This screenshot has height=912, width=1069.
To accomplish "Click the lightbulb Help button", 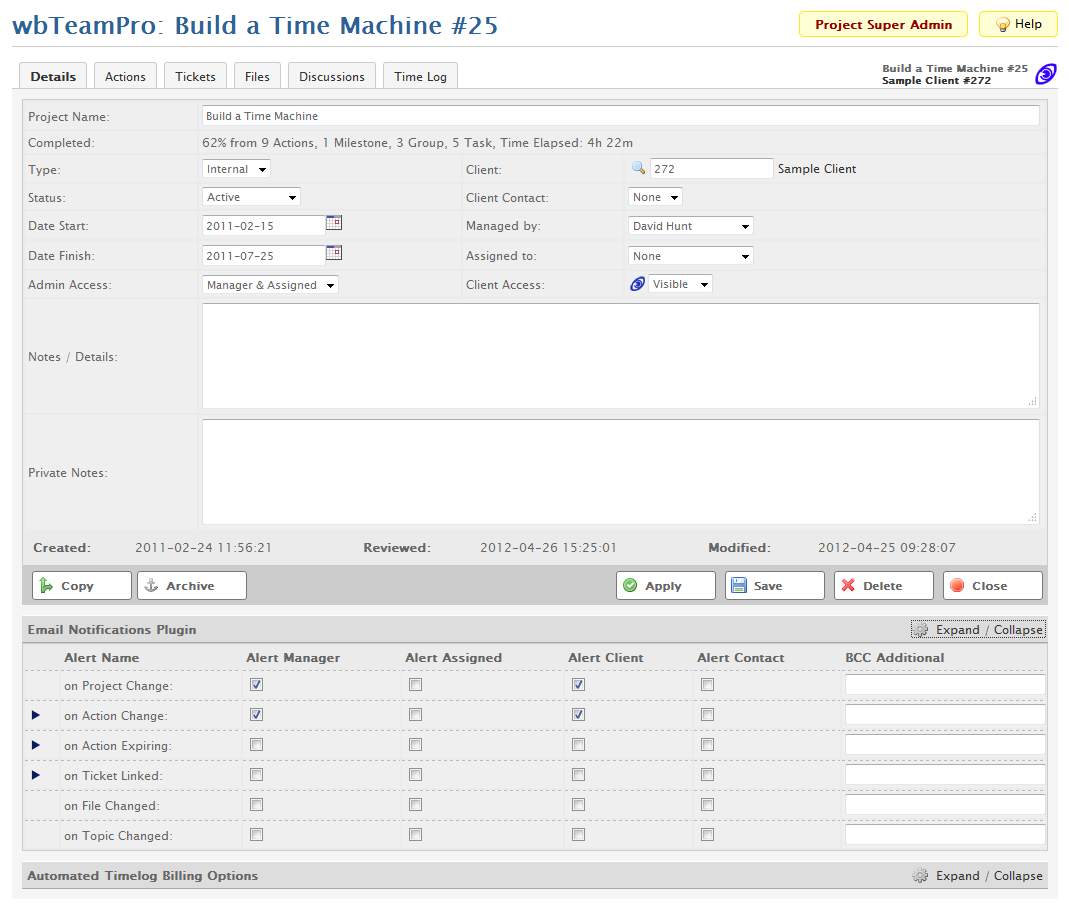I will tap(1017, 24).
